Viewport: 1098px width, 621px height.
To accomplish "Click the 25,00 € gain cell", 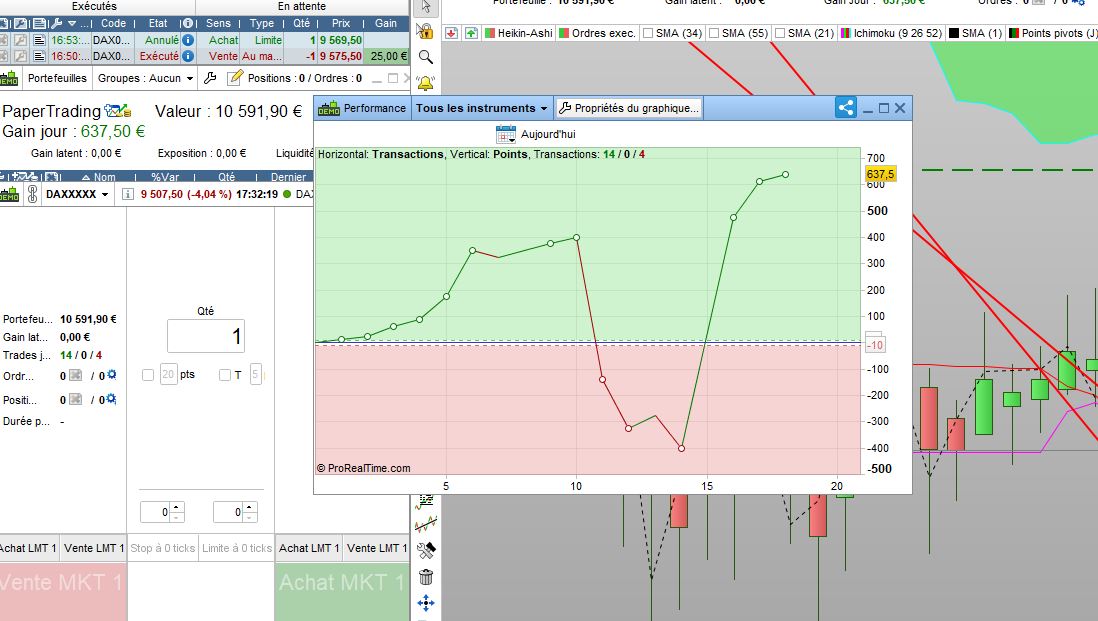I will click(x=388, y=56).
